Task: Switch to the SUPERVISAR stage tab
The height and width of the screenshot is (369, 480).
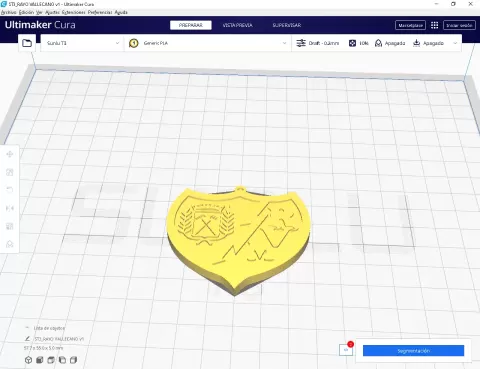Action: 287,25
